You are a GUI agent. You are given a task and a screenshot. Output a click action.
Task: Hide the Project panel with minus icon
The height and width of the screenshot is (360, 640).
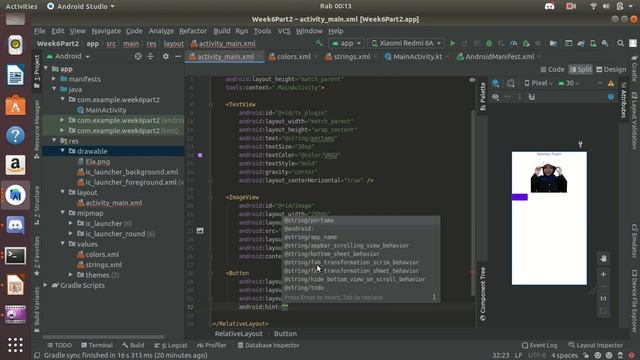(178, 56)
